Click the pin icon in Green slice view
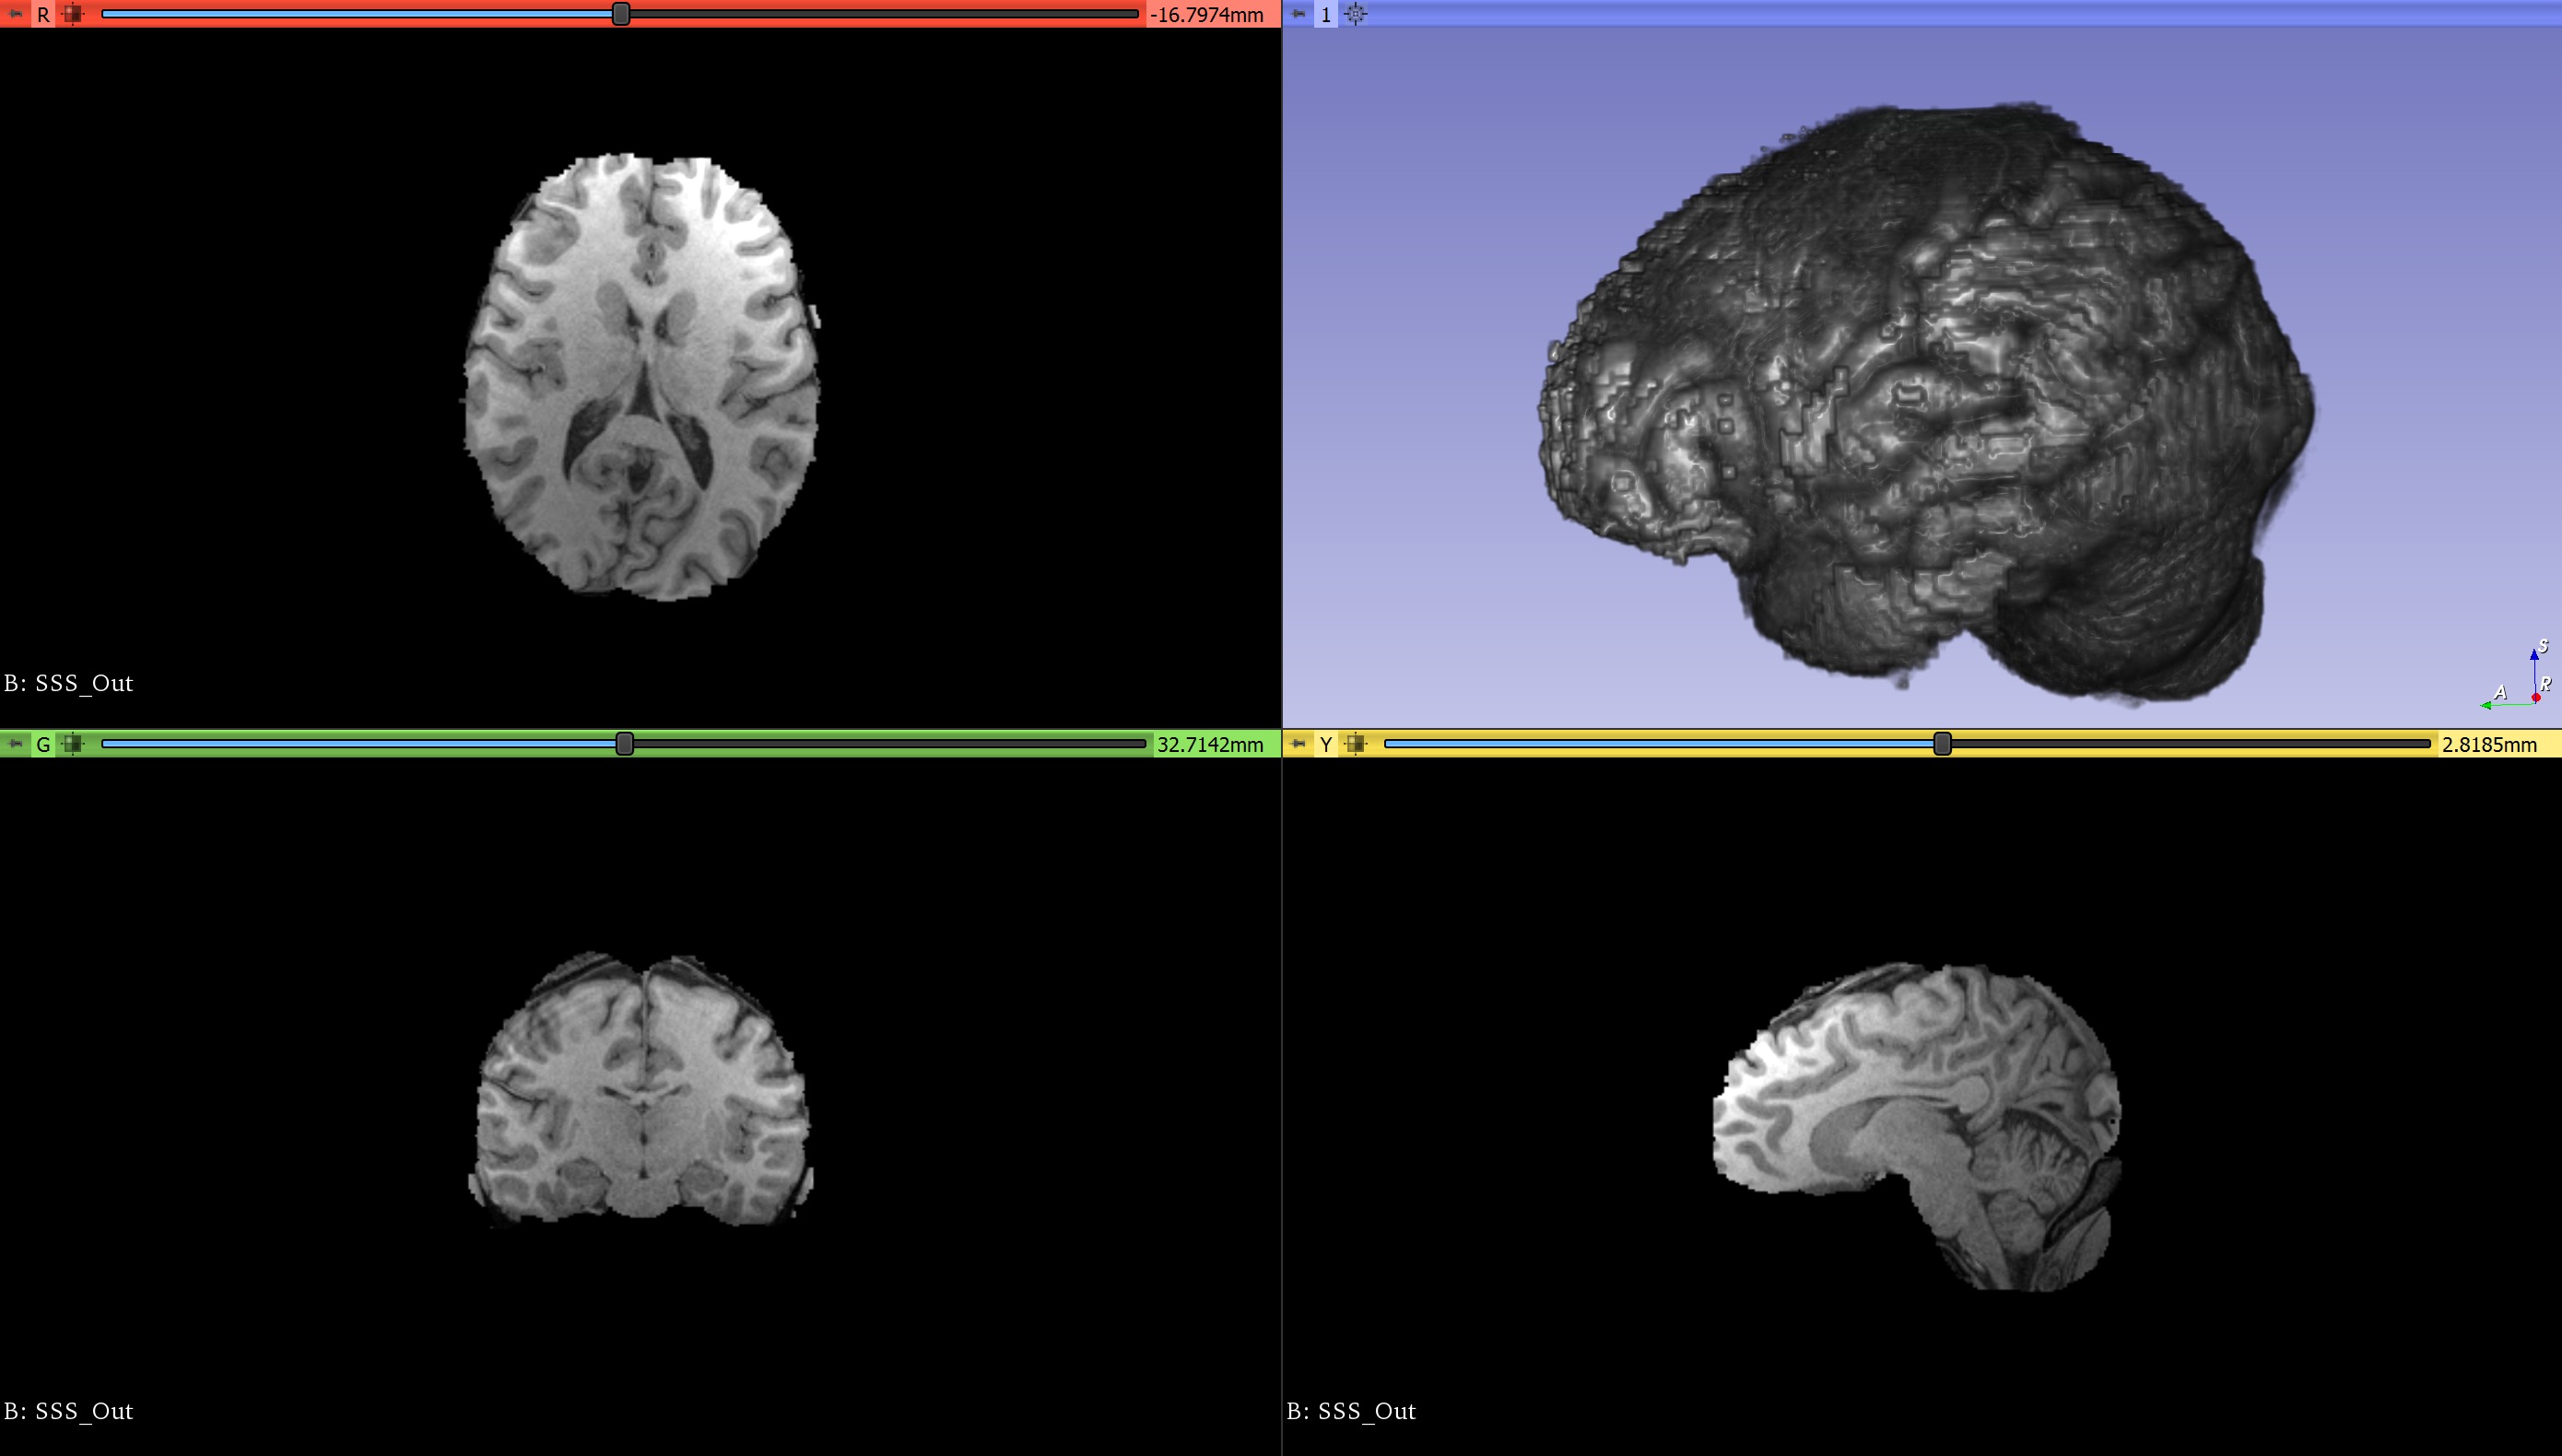The width and height of the screenshot is (2562, 1456). pyautogui.click(x=15, y=743)
